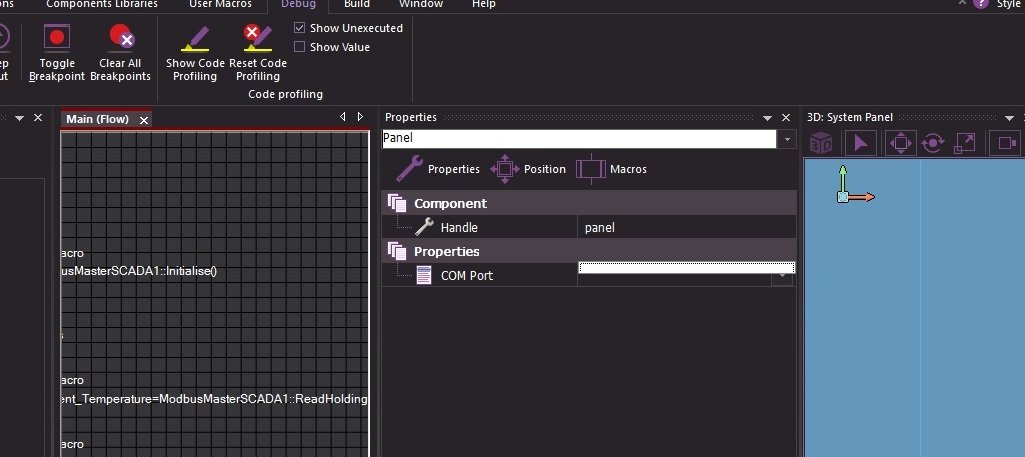Open the camera view icon in System Panel
Viewport: 1025px width, 457px height.
click(1005, 143)
